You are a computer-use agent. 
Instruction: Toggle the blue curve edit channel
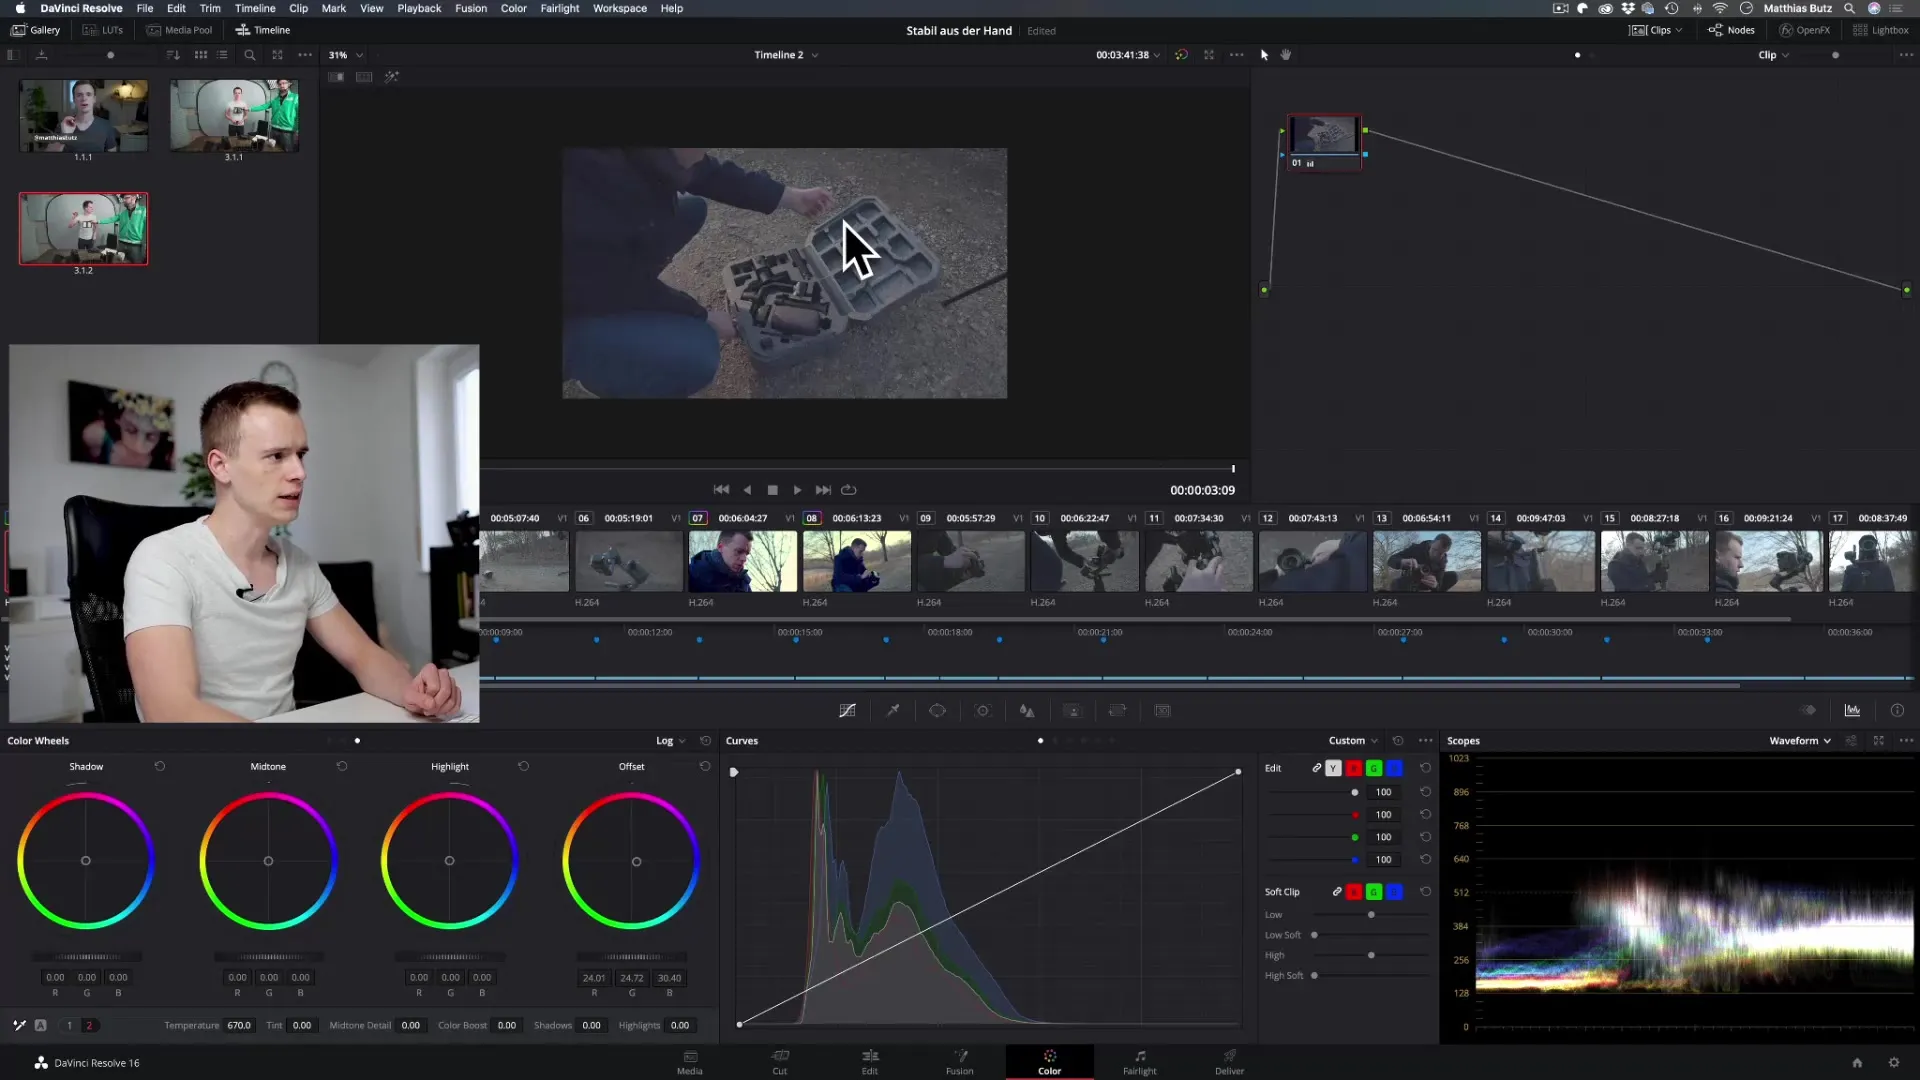point(1395,768)
